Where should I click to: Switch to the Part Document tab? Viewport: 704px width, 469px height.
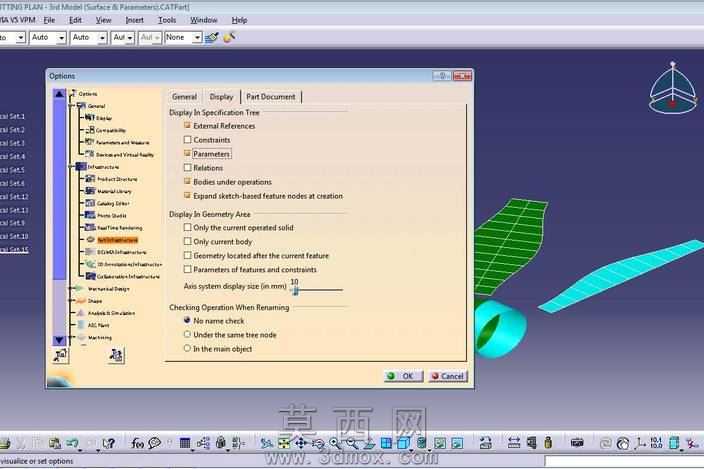click(271, 96)
